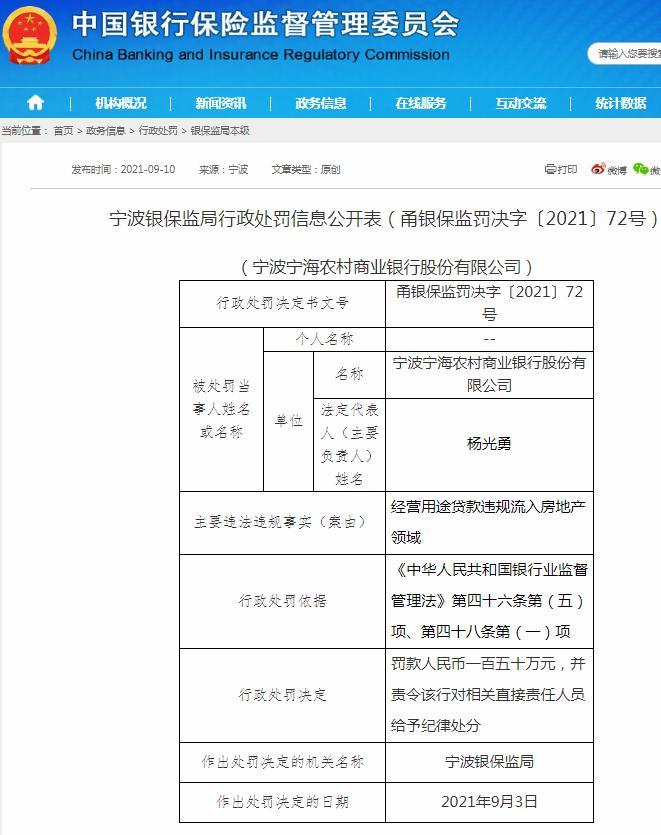The image size is (661, 835).
Task: Click the 宁波宁海农村商业银行股份有限公司 table cell
Action: tap(489, 374)
